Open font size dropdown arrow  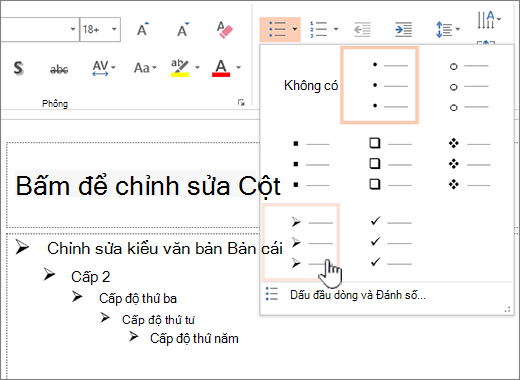click(114, 29)
